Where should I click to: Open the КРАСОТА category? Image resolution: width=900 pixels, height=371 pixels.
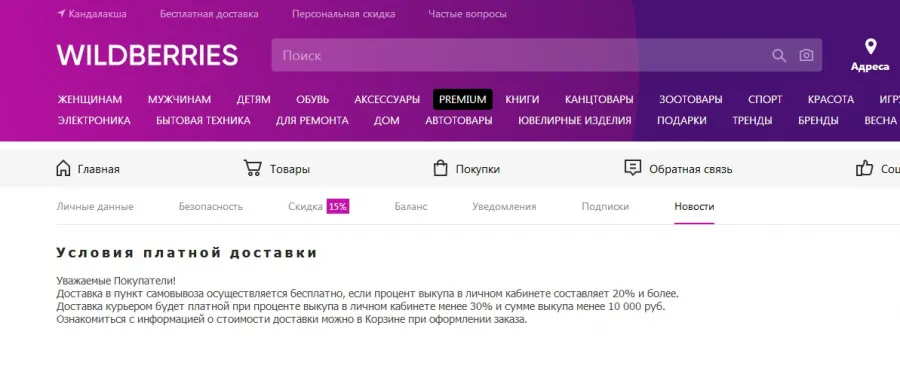pos(831,99)
